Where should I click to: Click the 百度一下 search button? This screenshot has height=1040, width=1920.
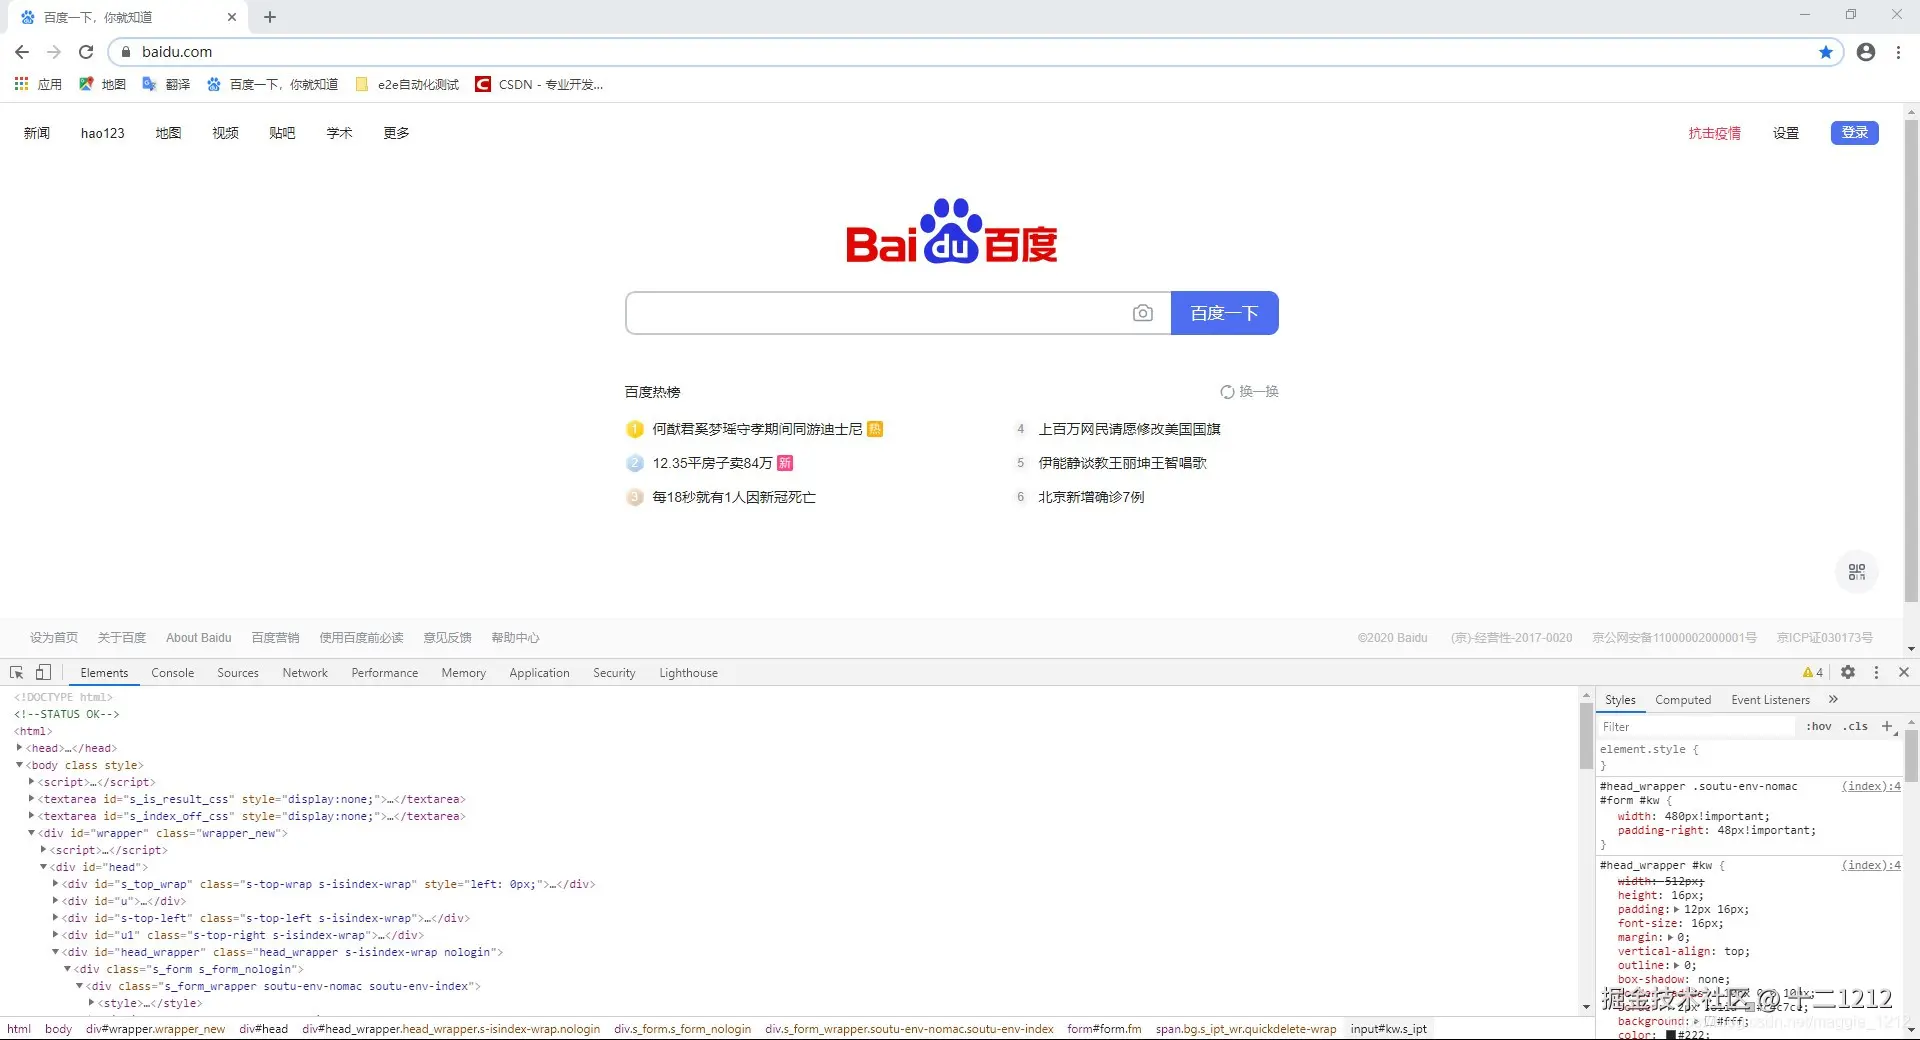[1224, 313]
